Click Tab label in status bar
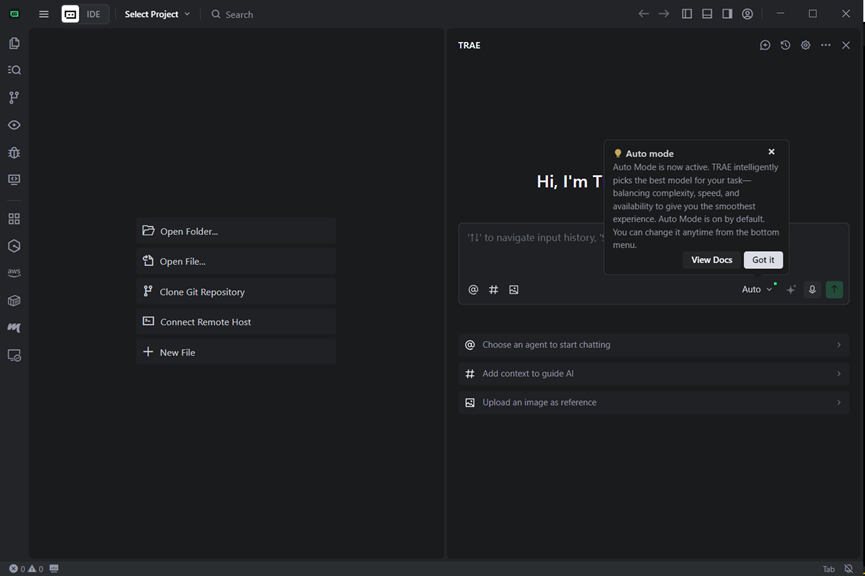The height and width of the screenshot is (576, 865). (x=829, y=569)
